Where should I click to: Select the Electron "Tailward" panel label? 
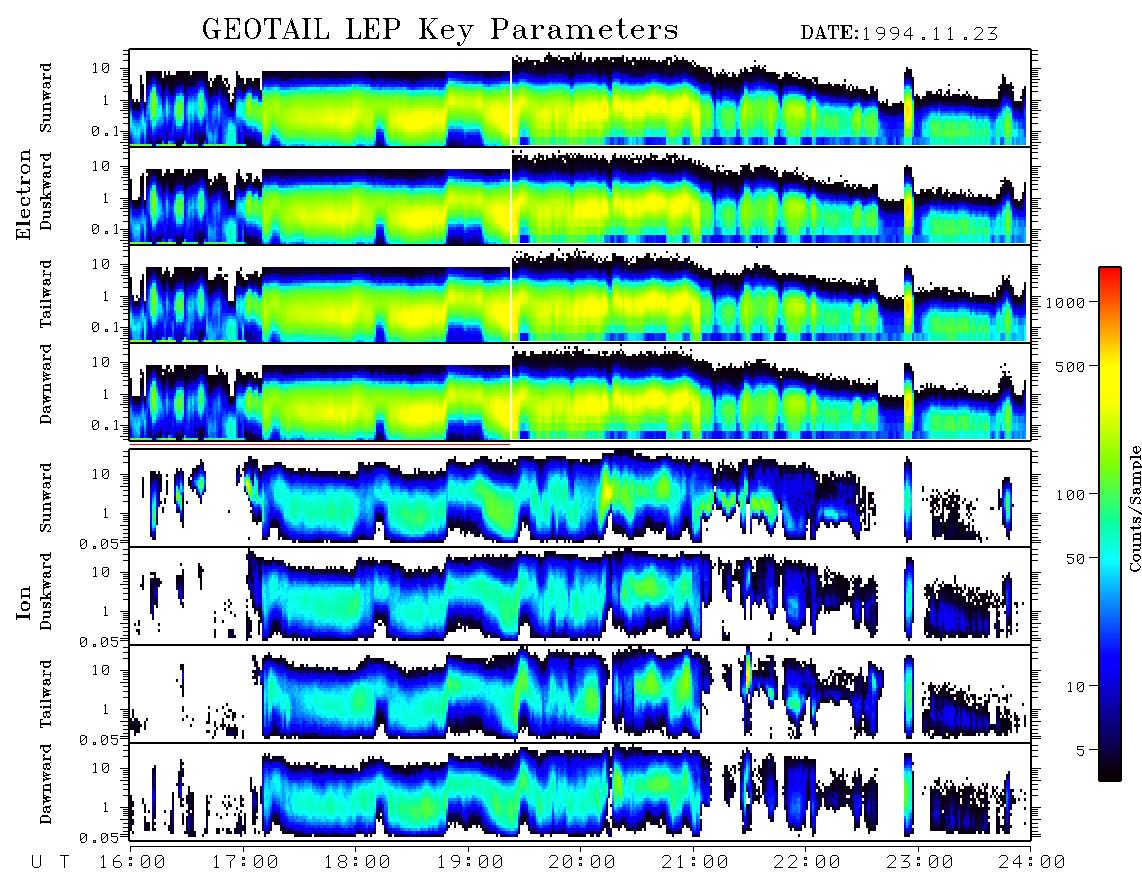coord(46,294)
